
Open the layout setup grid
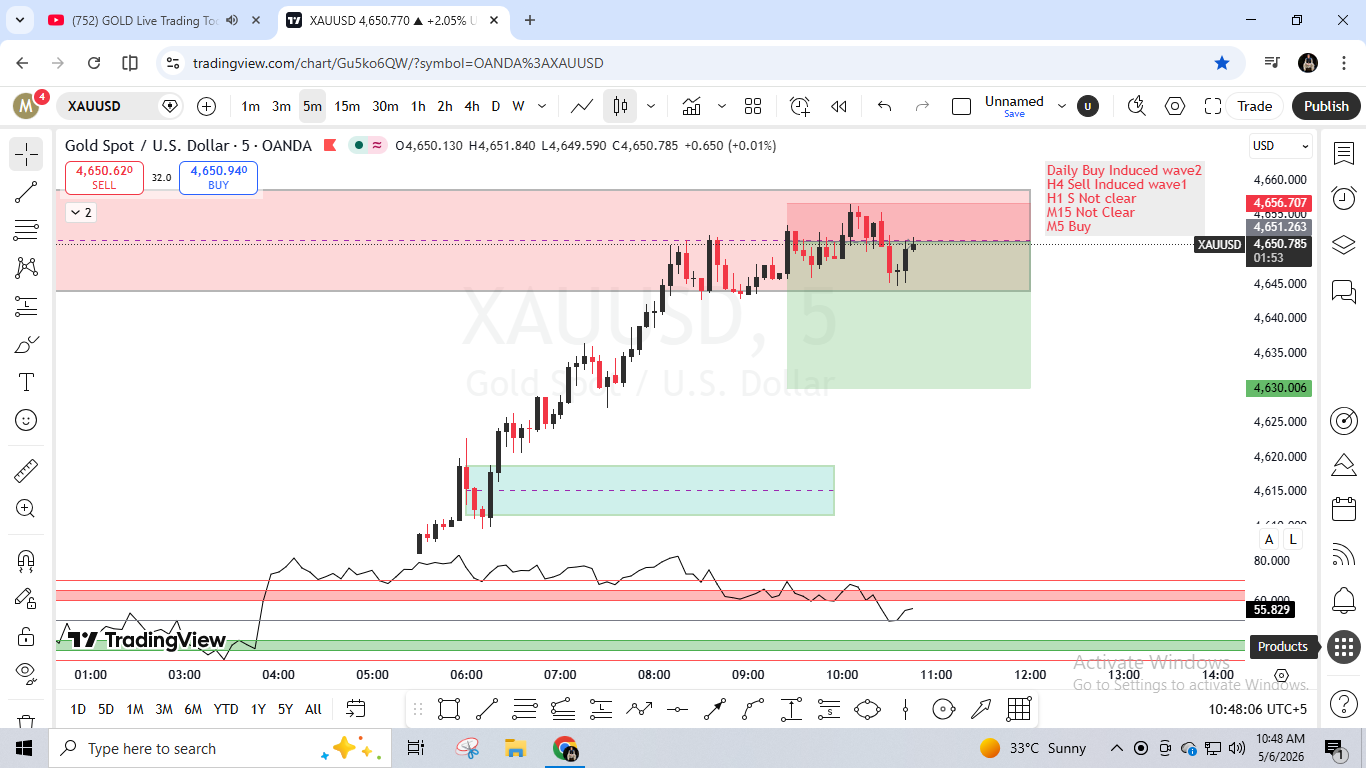pyautogui.click(x=753, y=106)
